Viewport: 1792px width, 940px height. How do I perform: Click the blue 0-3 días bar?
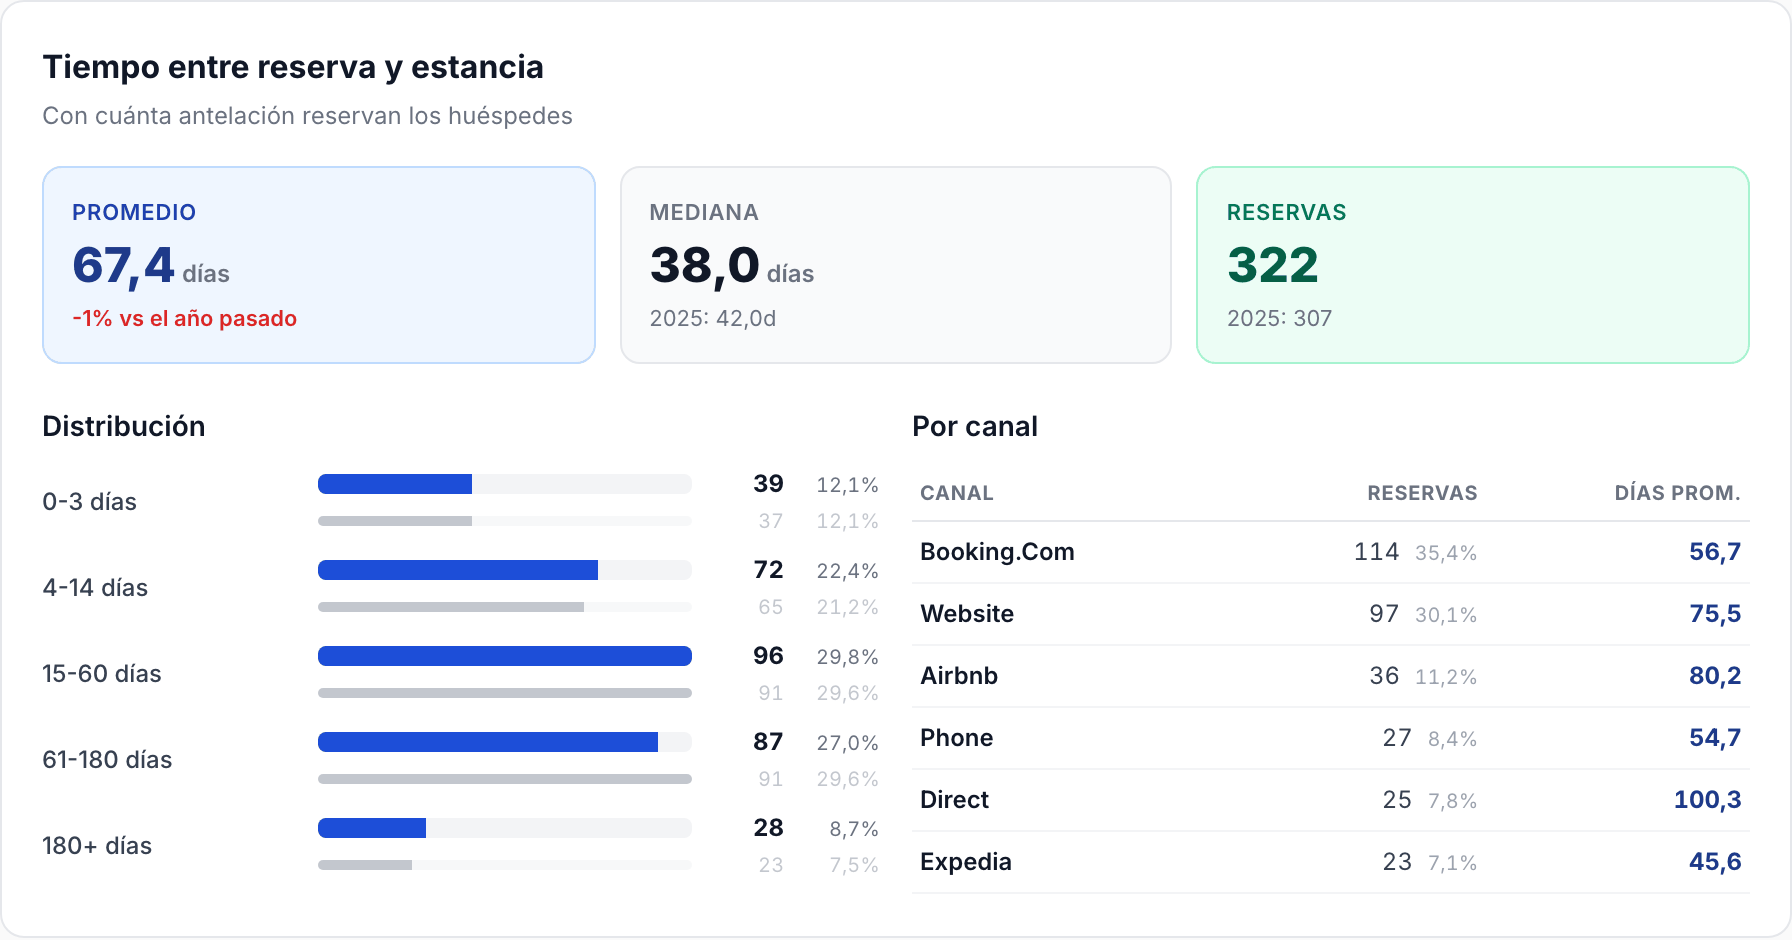(395, 484)
